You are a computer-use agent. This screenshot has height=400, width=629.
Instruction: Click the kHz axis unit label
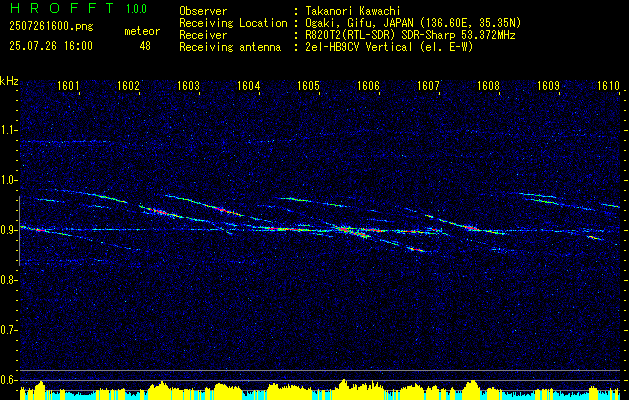(9, 81)
